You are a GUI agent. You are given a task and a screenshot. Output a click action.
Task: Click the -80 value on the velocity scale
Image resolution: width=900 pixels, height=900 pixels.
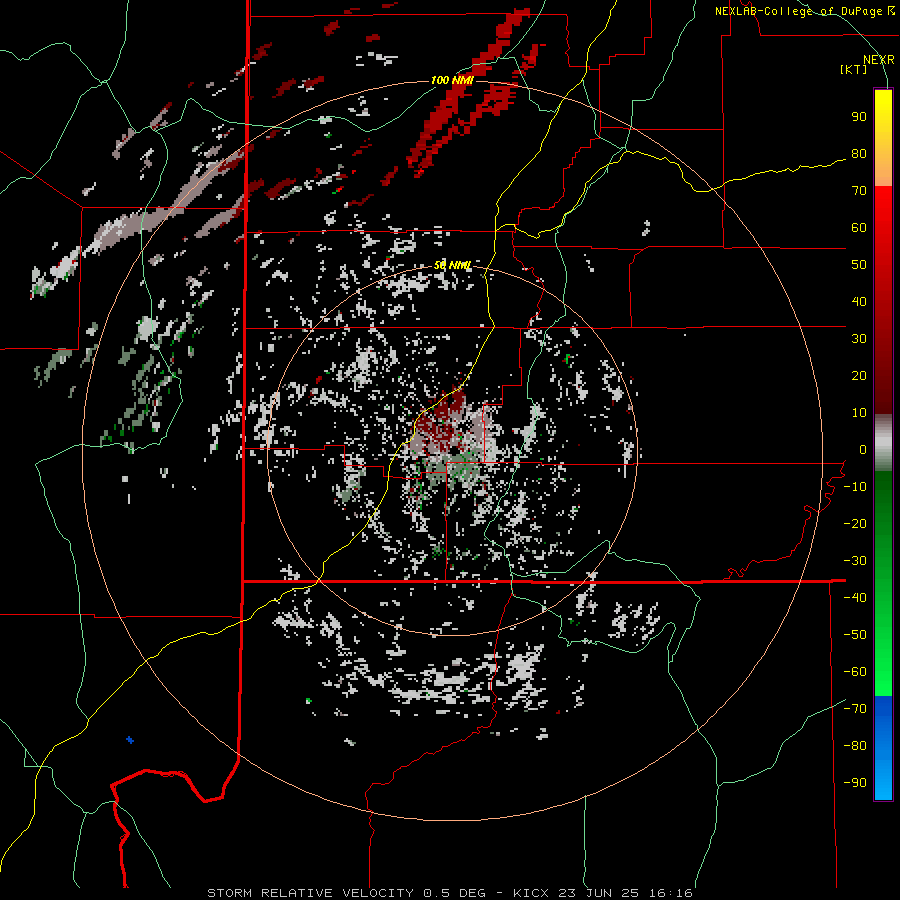pos(855,746)
